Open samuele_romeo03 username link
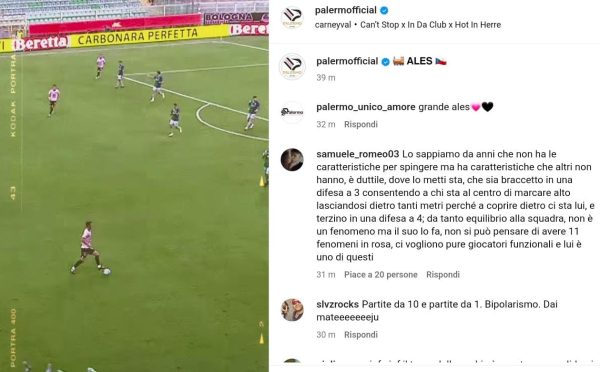Screen dimensions: 600x372 (x=358, y=154)
